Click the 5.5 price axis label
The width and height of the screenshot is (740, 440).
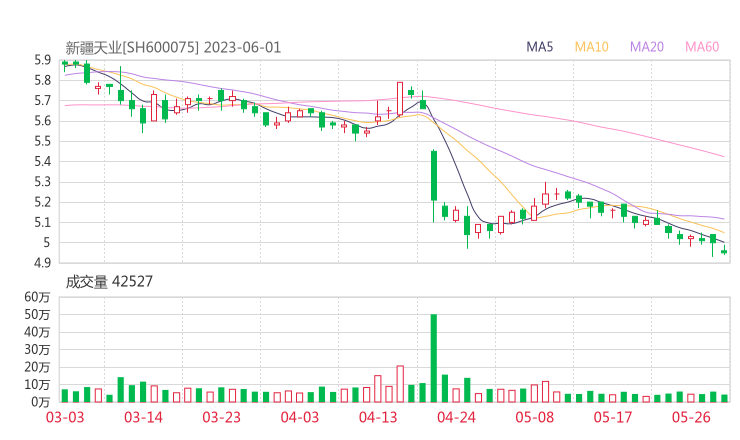42,141
